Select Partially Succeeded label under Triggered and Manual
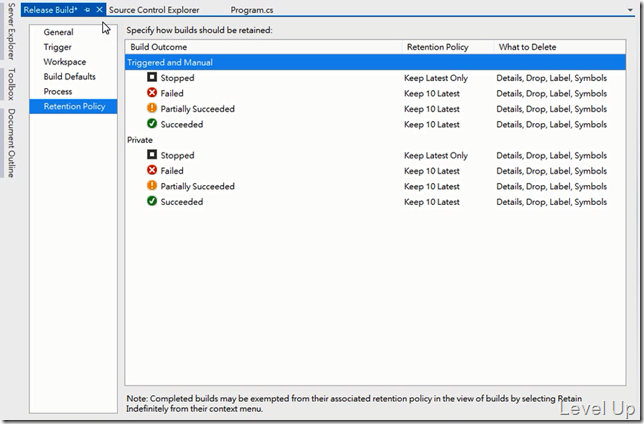The image size is (644, 424). point(198,109)
